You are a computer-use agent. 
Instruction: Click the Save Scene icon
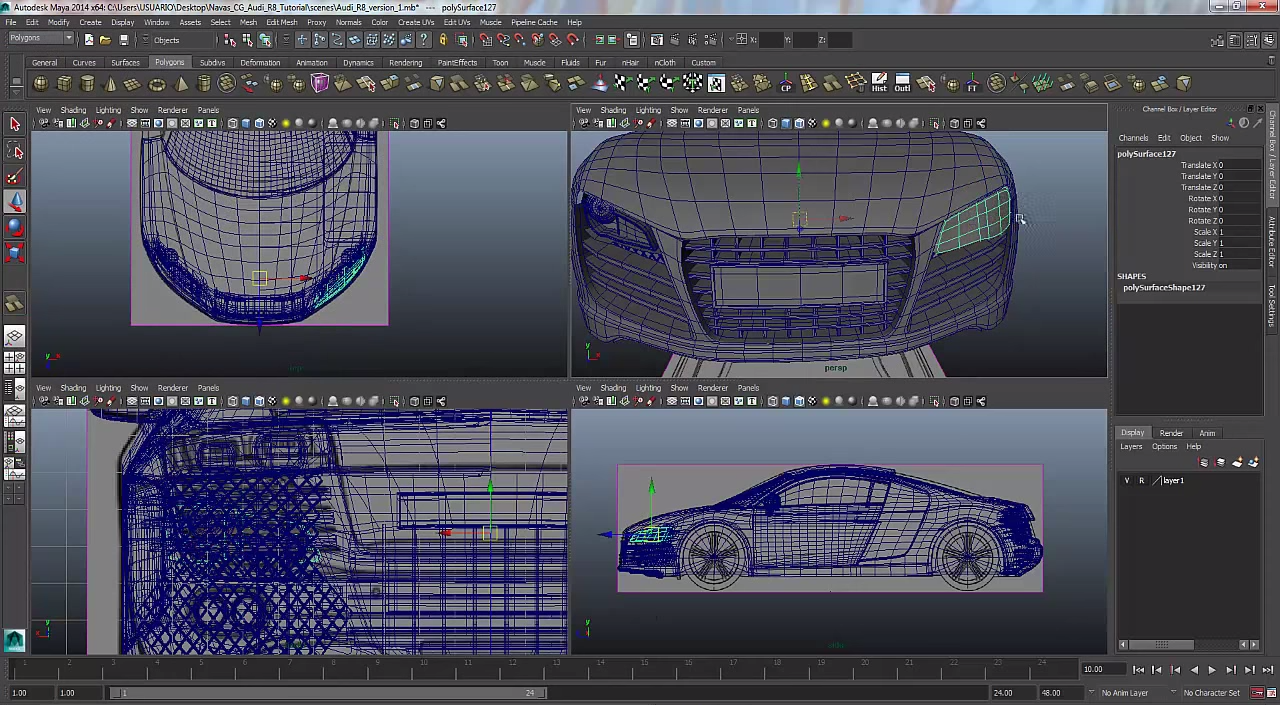tap(124, 40)
